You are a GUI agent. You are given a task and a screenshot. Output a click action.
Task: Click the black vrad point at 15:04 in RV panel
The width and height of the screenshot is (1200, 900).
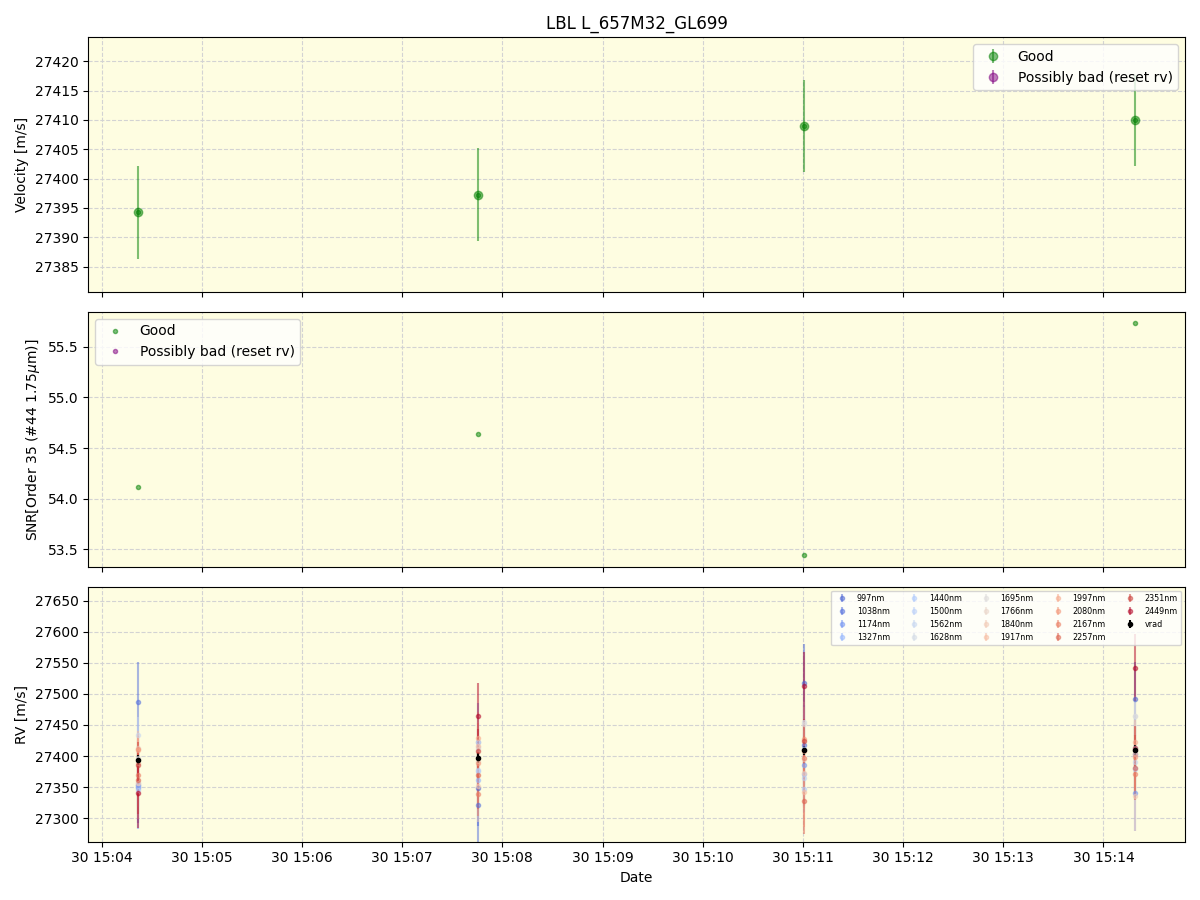(x=138, y=760)
